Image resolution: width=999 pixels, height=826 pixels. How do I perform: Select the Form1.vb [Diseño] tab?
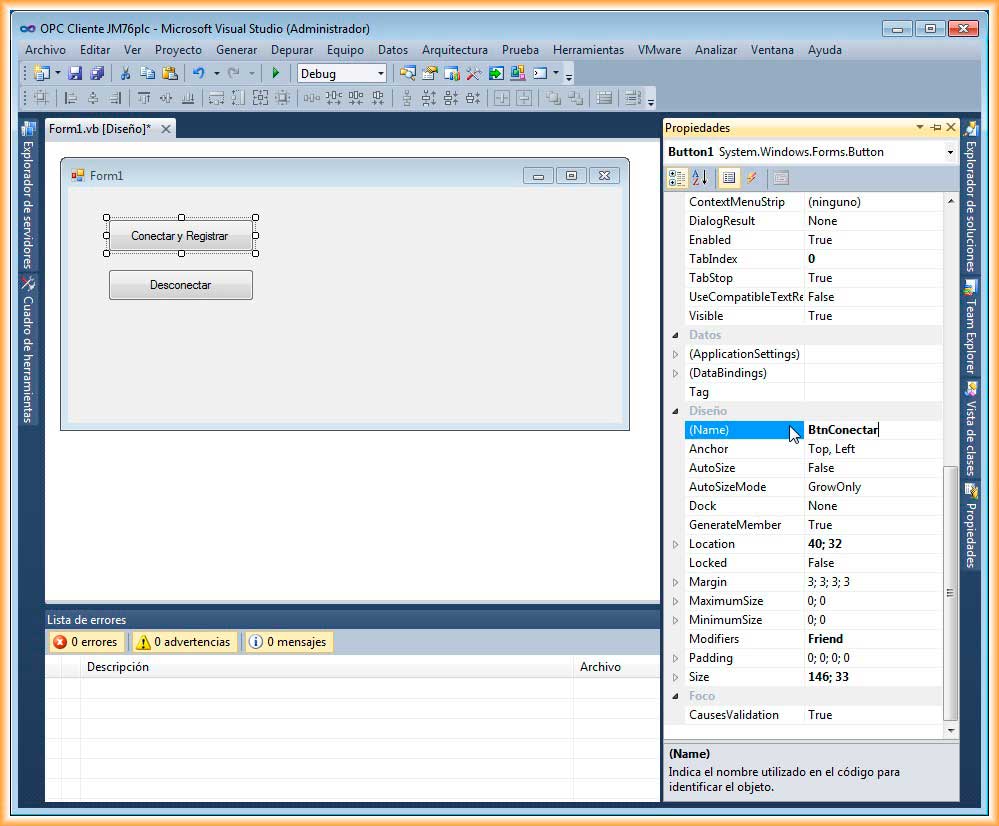(99, 129)
